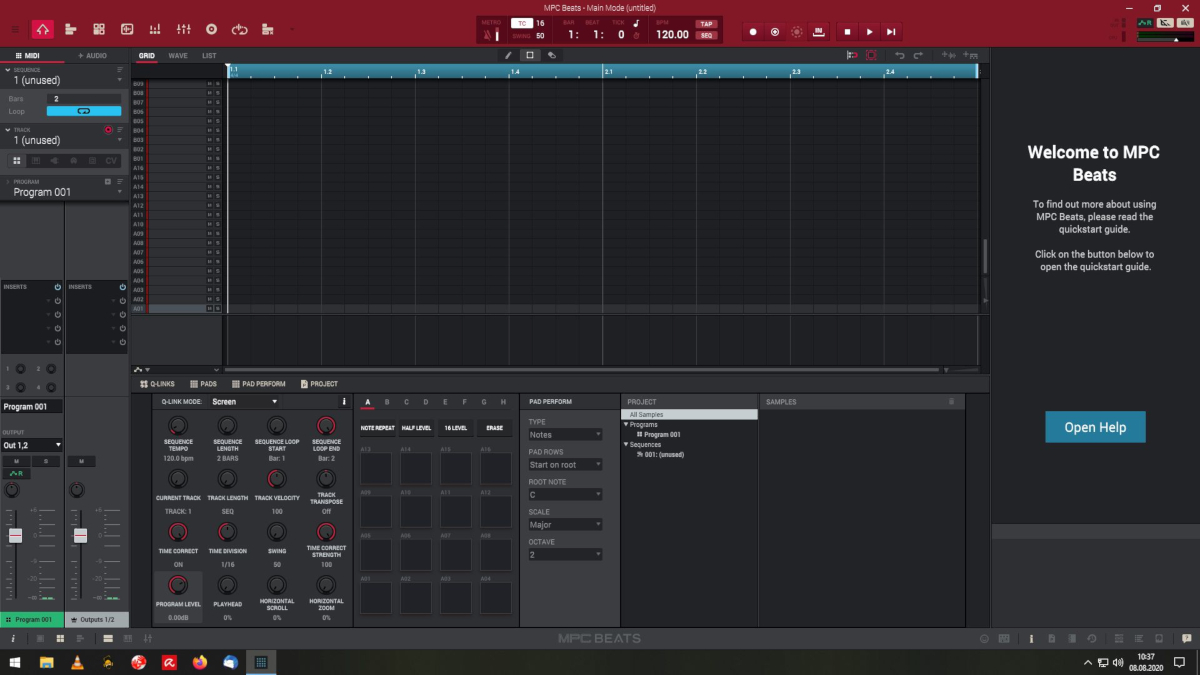Viewport: 1200px width, 675px height.
Task: Switch to the MIDI tab
Action: click(32, 56)
